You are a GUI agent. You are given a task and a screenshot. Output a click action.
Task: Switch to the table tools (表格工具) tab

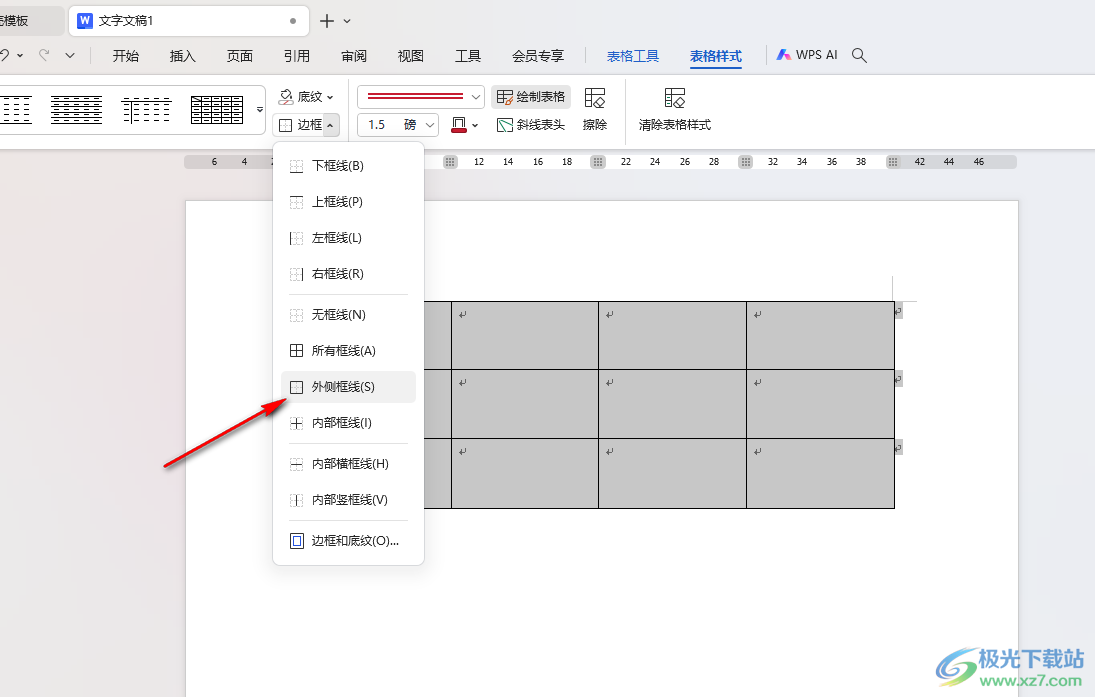(633, 56)
